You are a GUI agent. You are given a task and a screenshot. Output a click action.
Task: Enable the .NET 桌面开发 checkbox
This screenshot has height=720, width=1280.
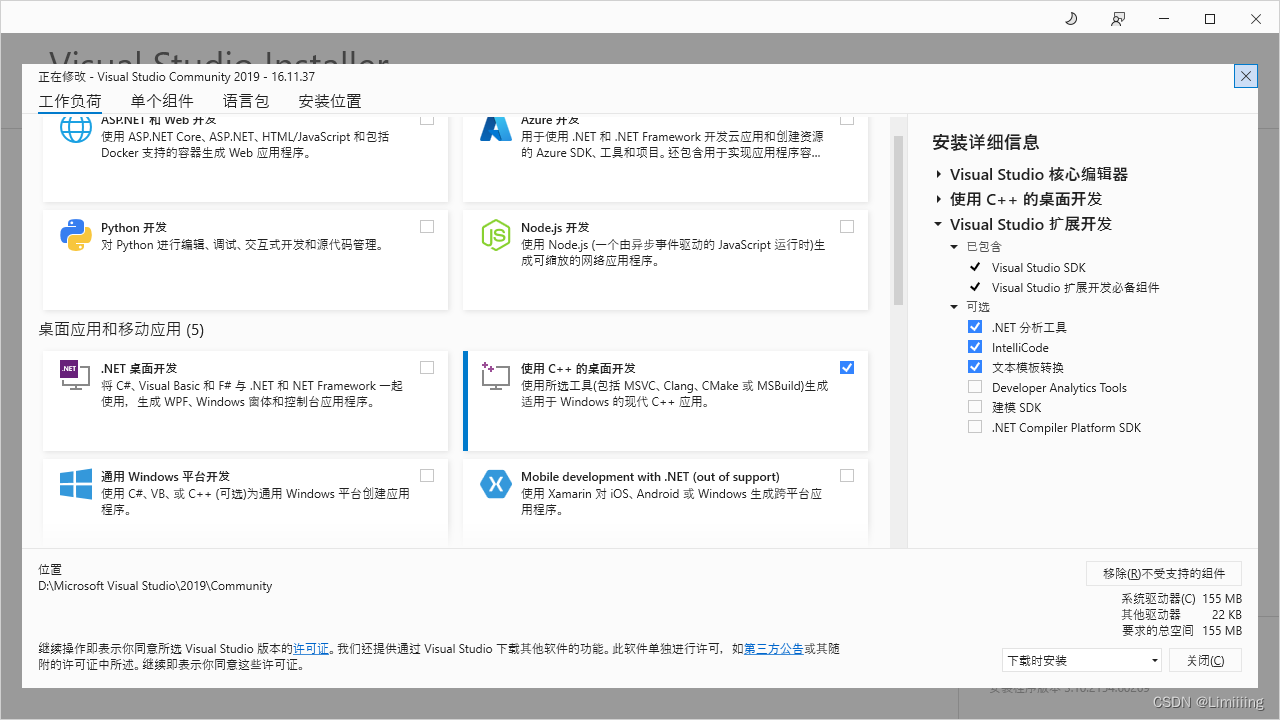pos(427,367)
